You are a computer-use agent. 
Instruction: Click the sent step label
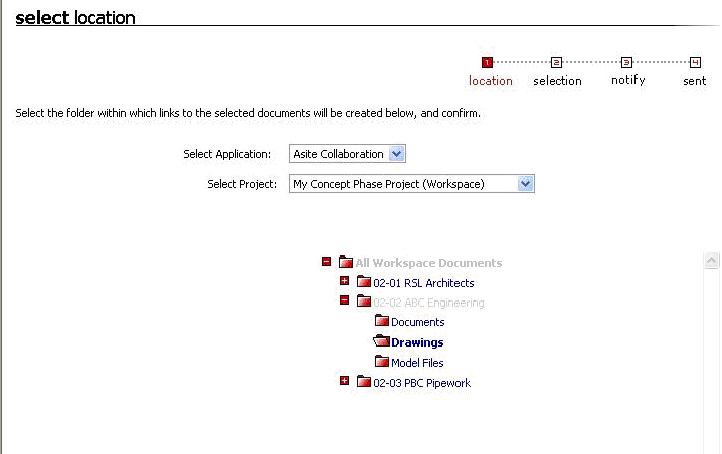click(694, 81)
